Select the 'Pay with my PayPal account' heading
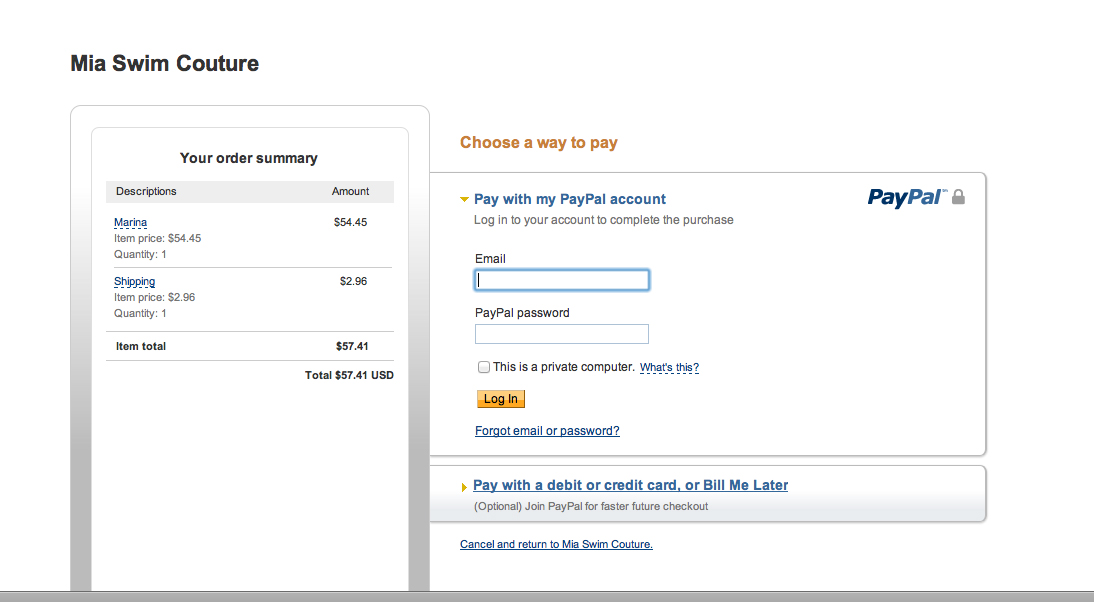 click(570, 199)
